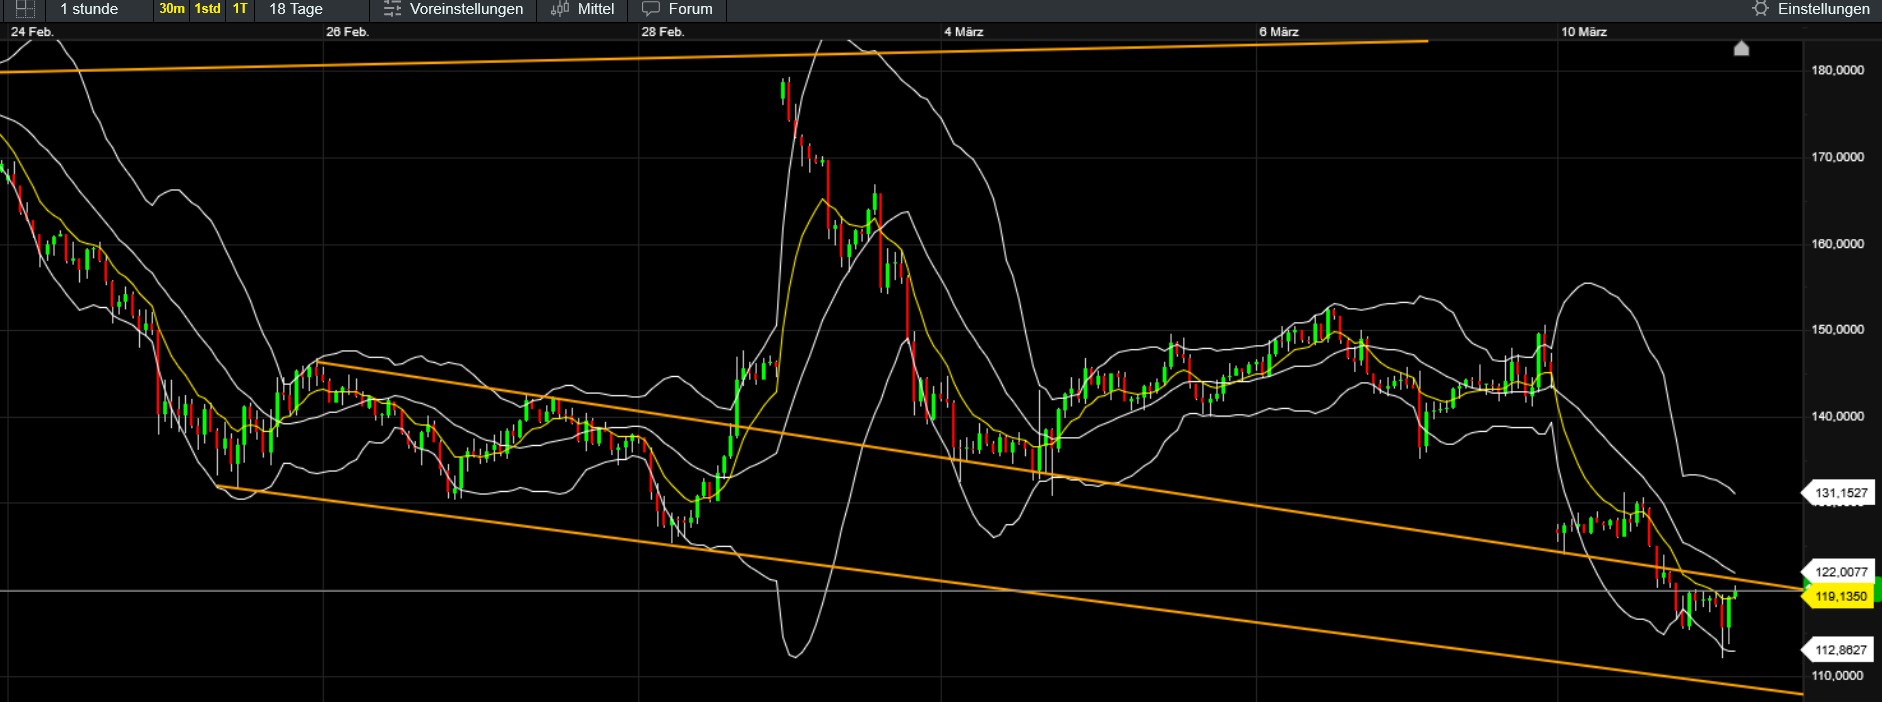Open the '18 Tage' range selector

[x=296, y=9]
